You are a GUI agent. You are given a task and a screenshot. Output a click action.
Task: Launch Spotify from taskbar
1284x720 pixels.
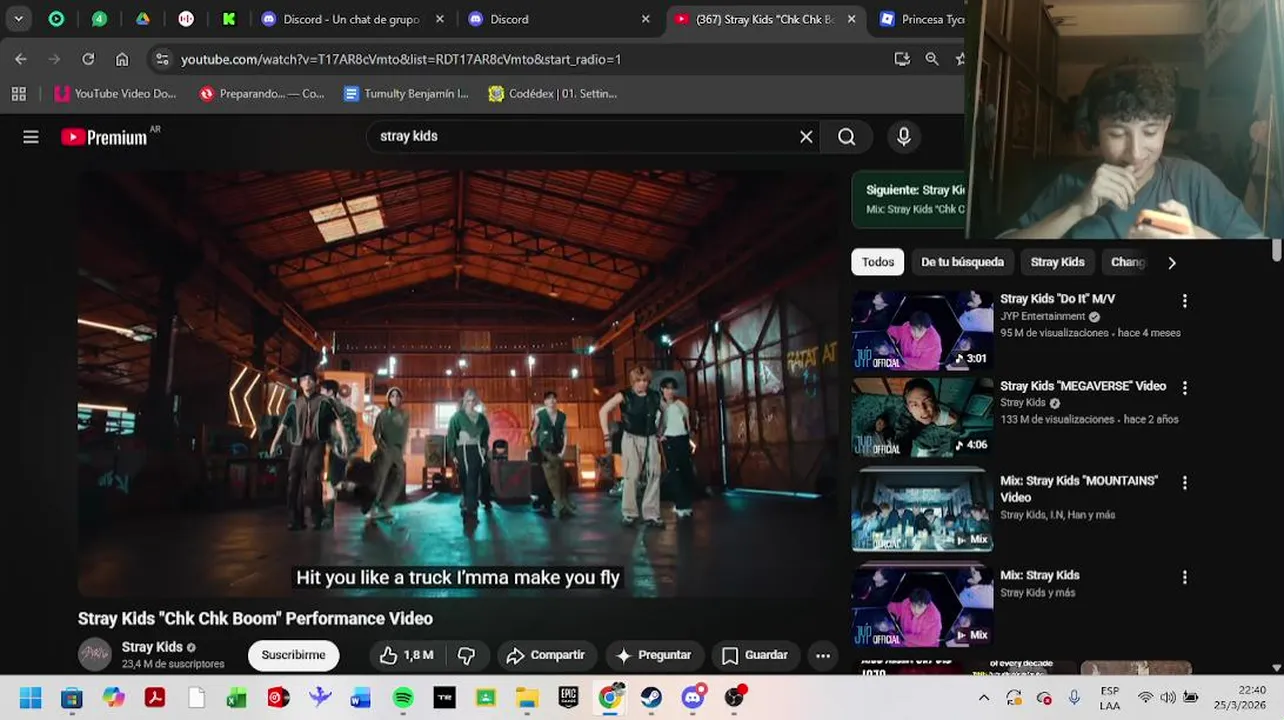(403, 697)
